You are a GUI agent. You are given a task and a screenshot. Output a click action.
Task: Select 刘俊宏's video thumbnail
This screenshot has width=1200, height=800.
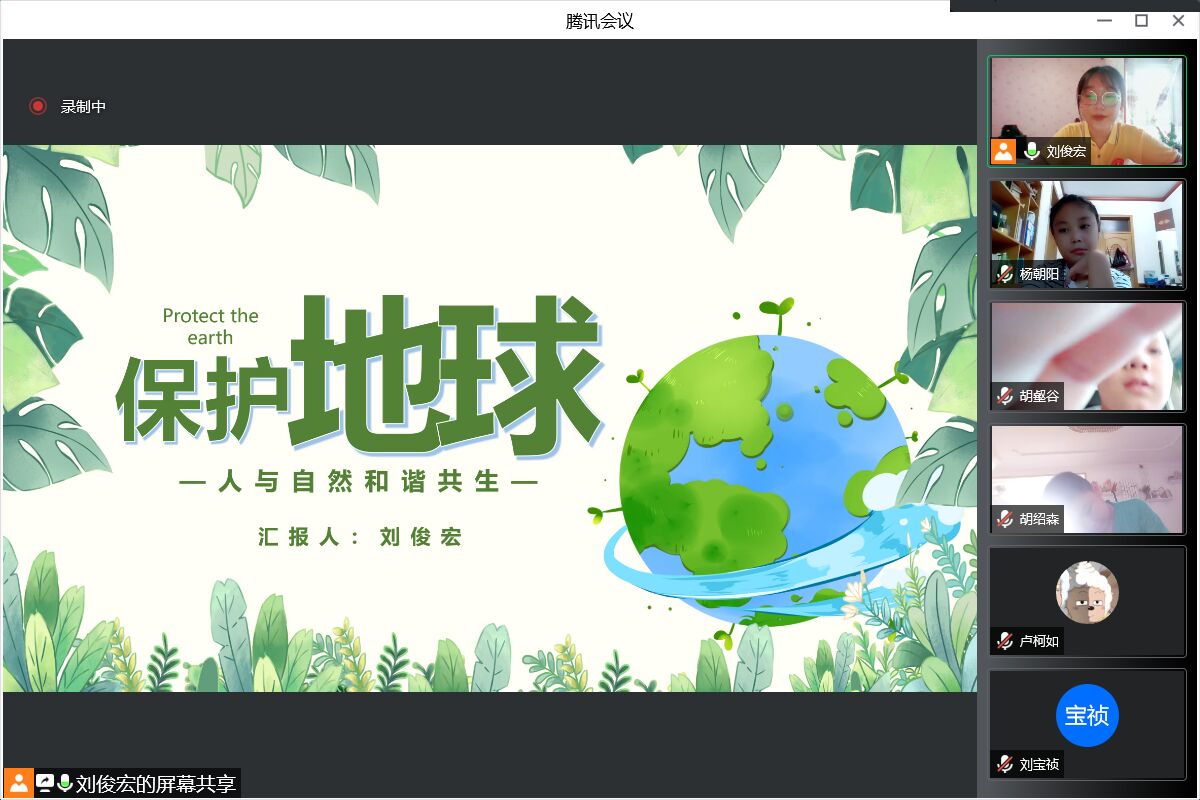click(1087, 100)
